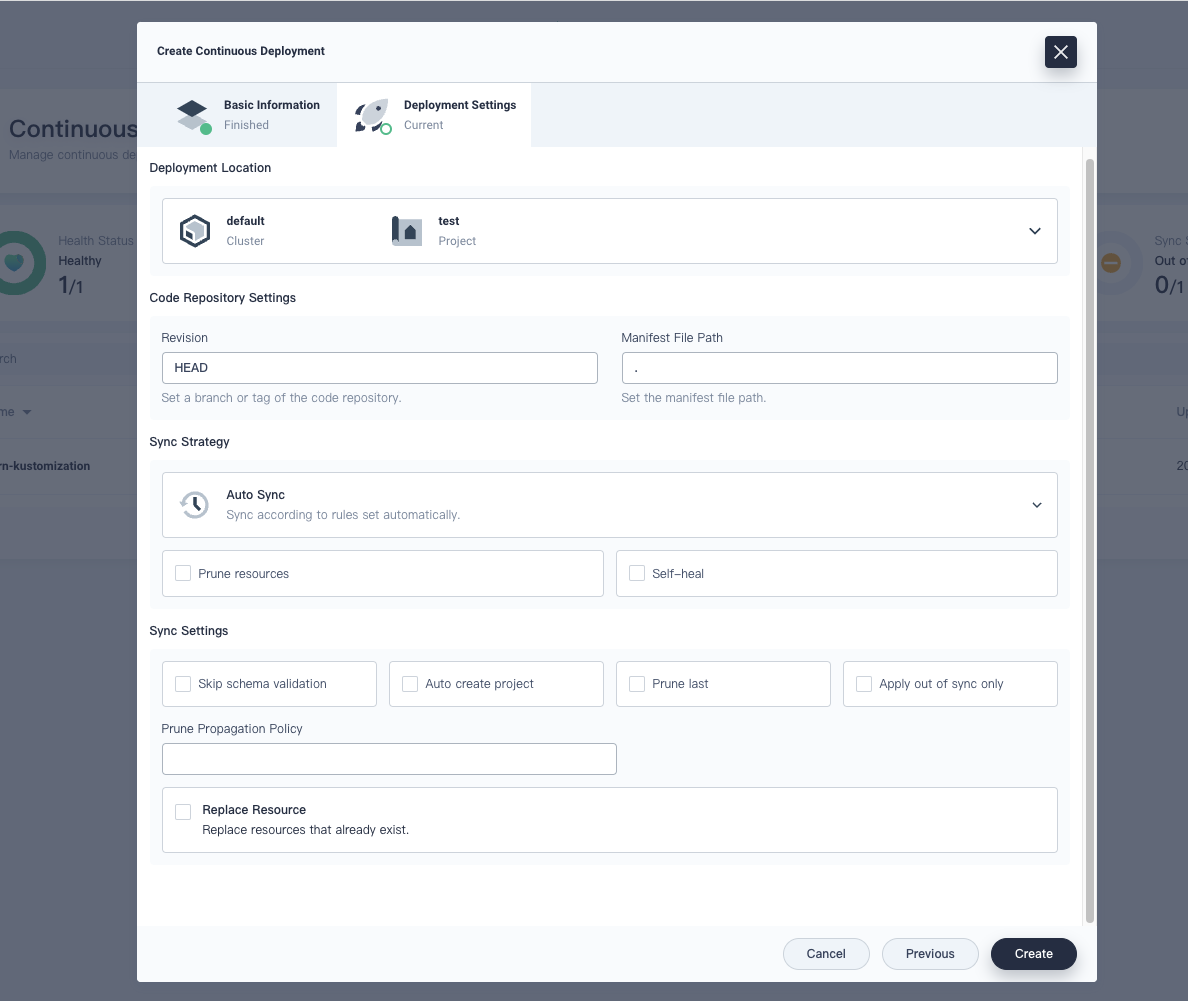Click the Previous button
The image size is (1188, 1001).
pyautogui.click(x=930, y=953)
